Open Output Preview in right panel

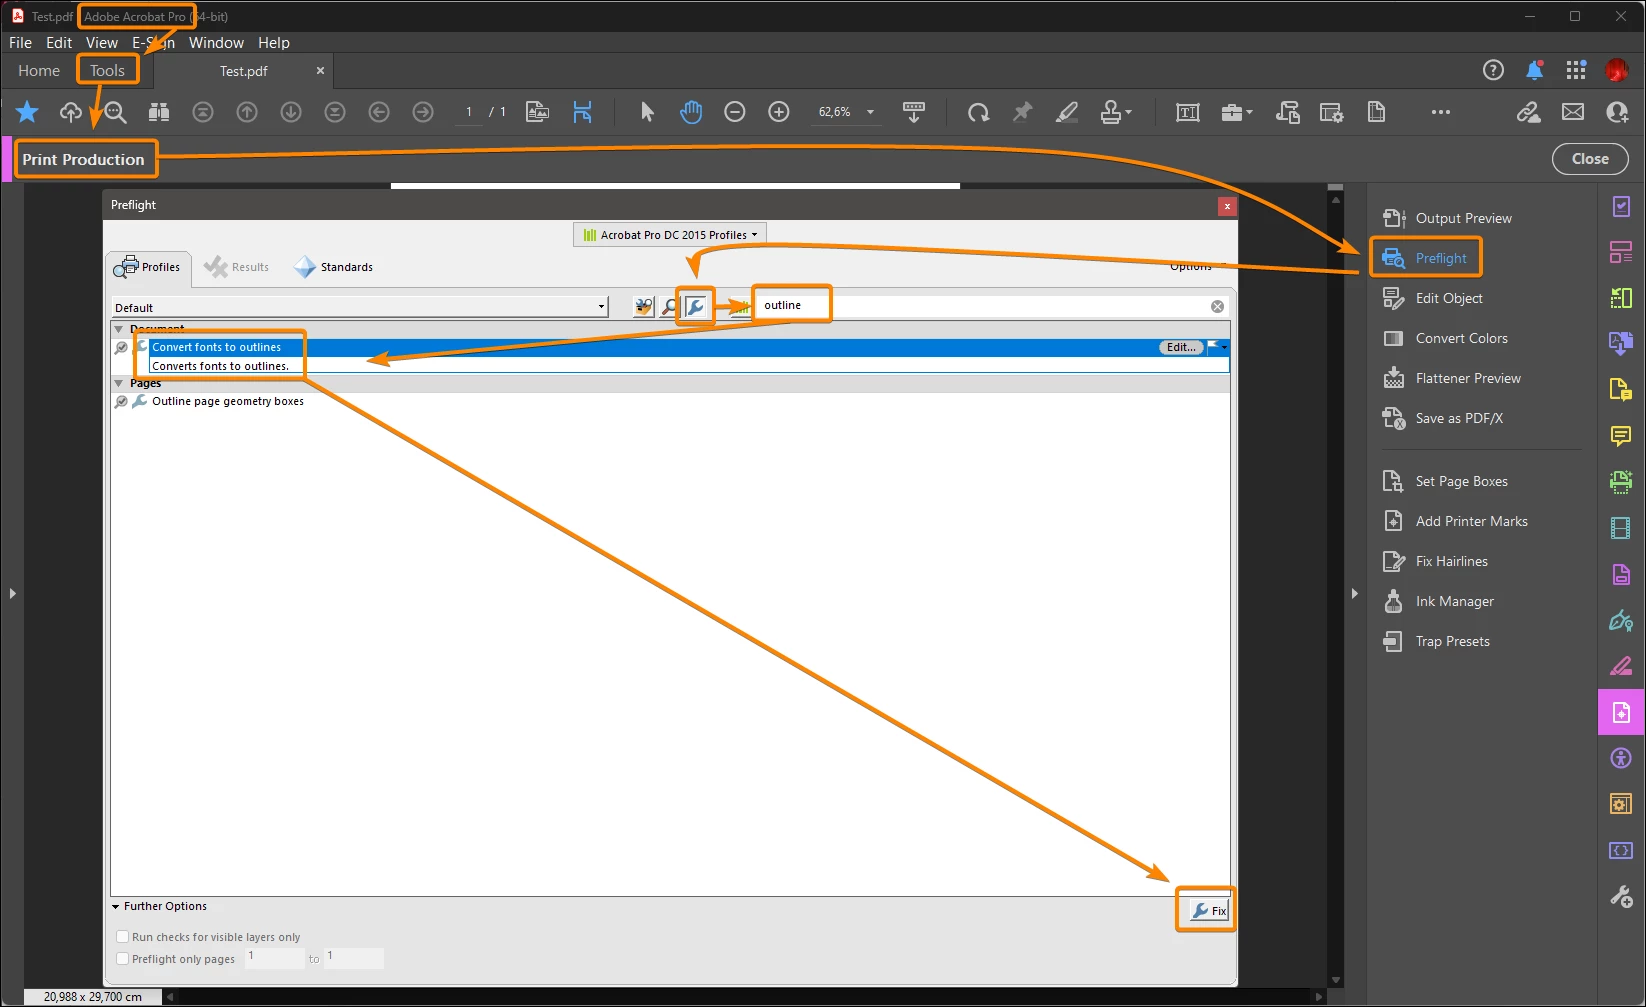(1448, 218)
